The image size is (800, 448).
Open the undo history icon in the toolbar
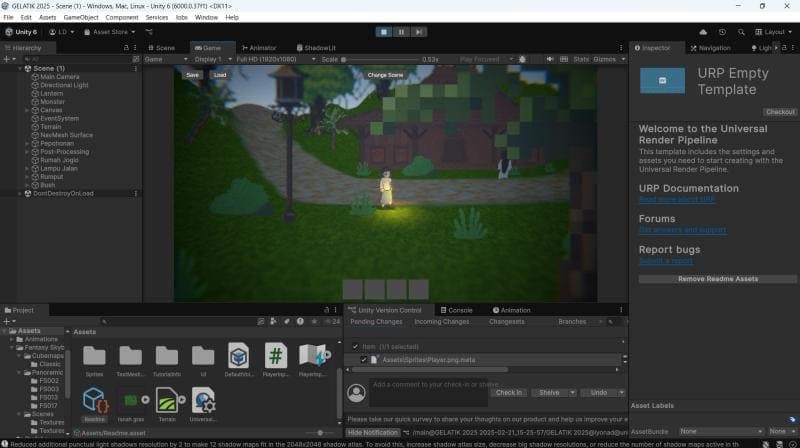[722, 32]
